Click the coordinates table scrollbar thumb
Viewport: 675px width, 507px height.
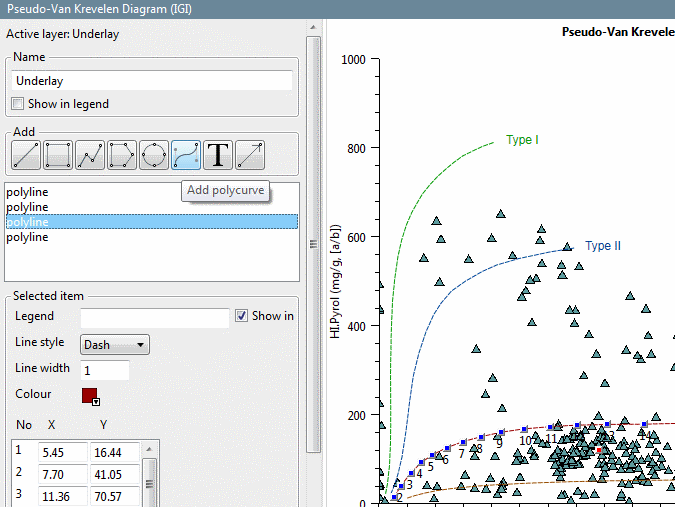(149, 484)
